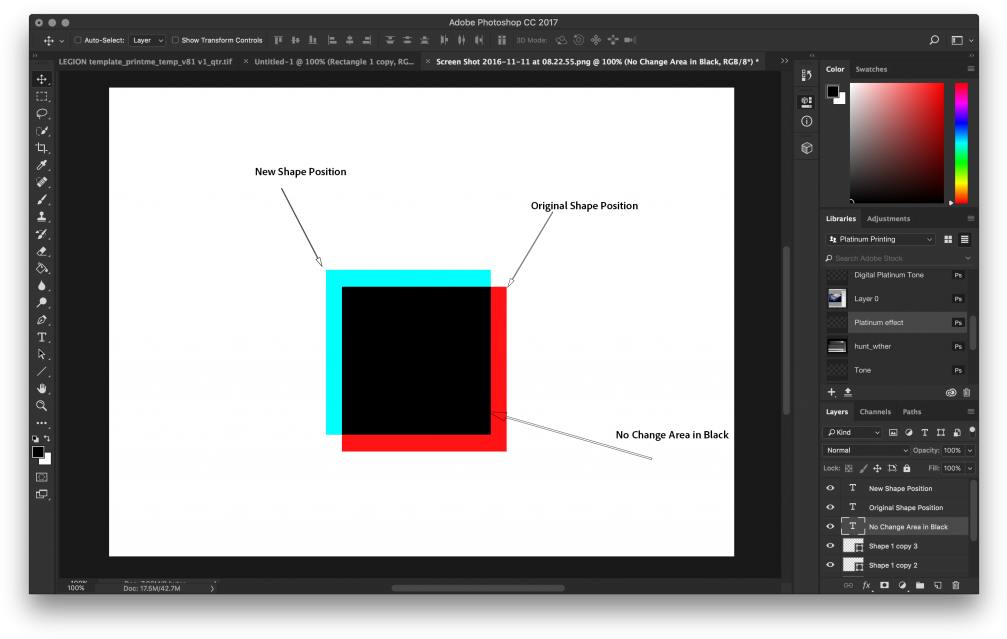This screenshot has height=639, width=1007.
Task: Switch to the Channels tab
Action: click(x=875, y=411)
